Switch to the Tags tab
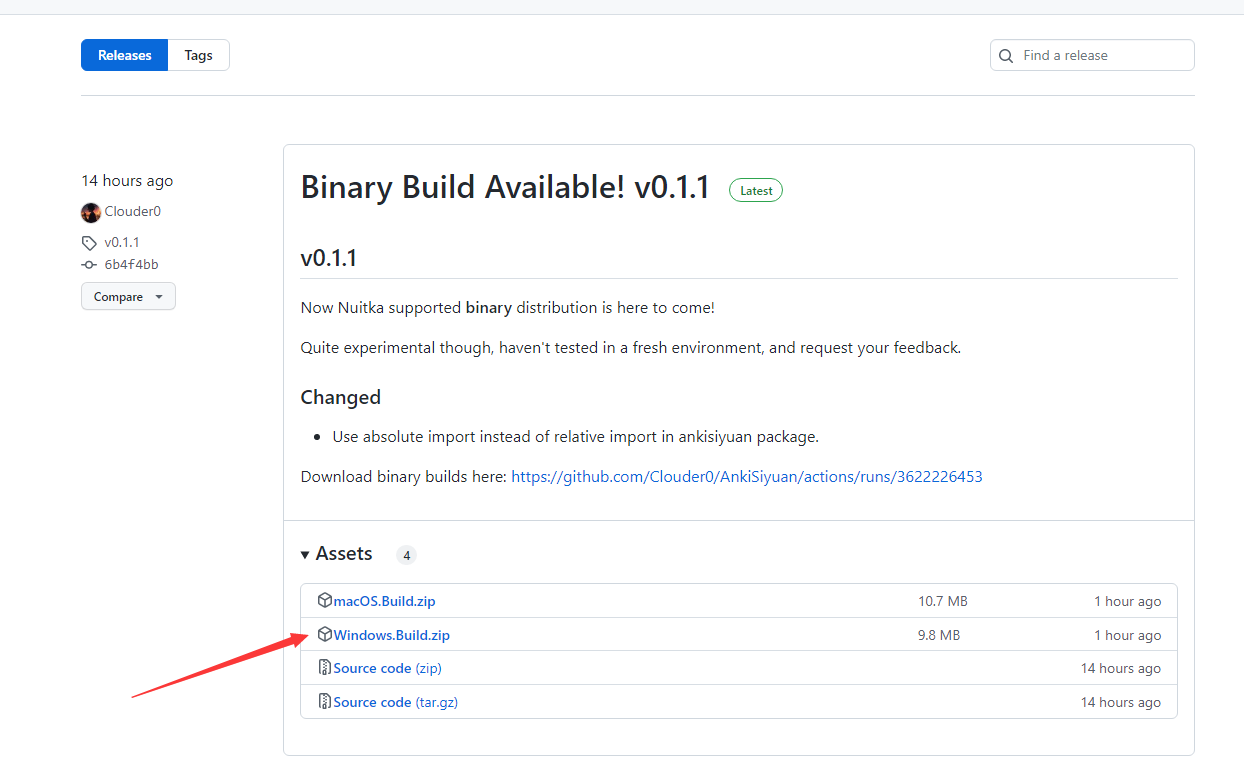1244x771 pixels. click(198, 55)
